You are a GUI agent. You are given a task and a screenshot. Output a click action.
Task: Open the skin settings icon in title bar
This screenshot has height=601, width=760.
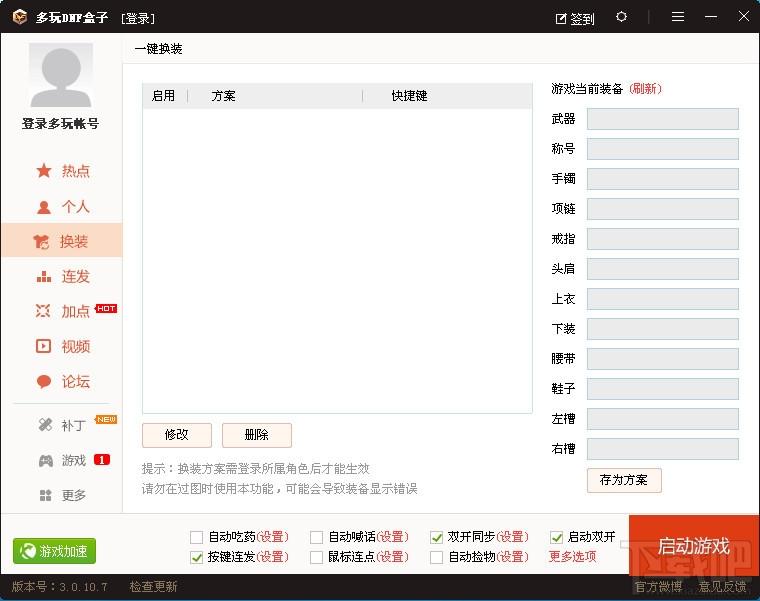click(621, 17)
